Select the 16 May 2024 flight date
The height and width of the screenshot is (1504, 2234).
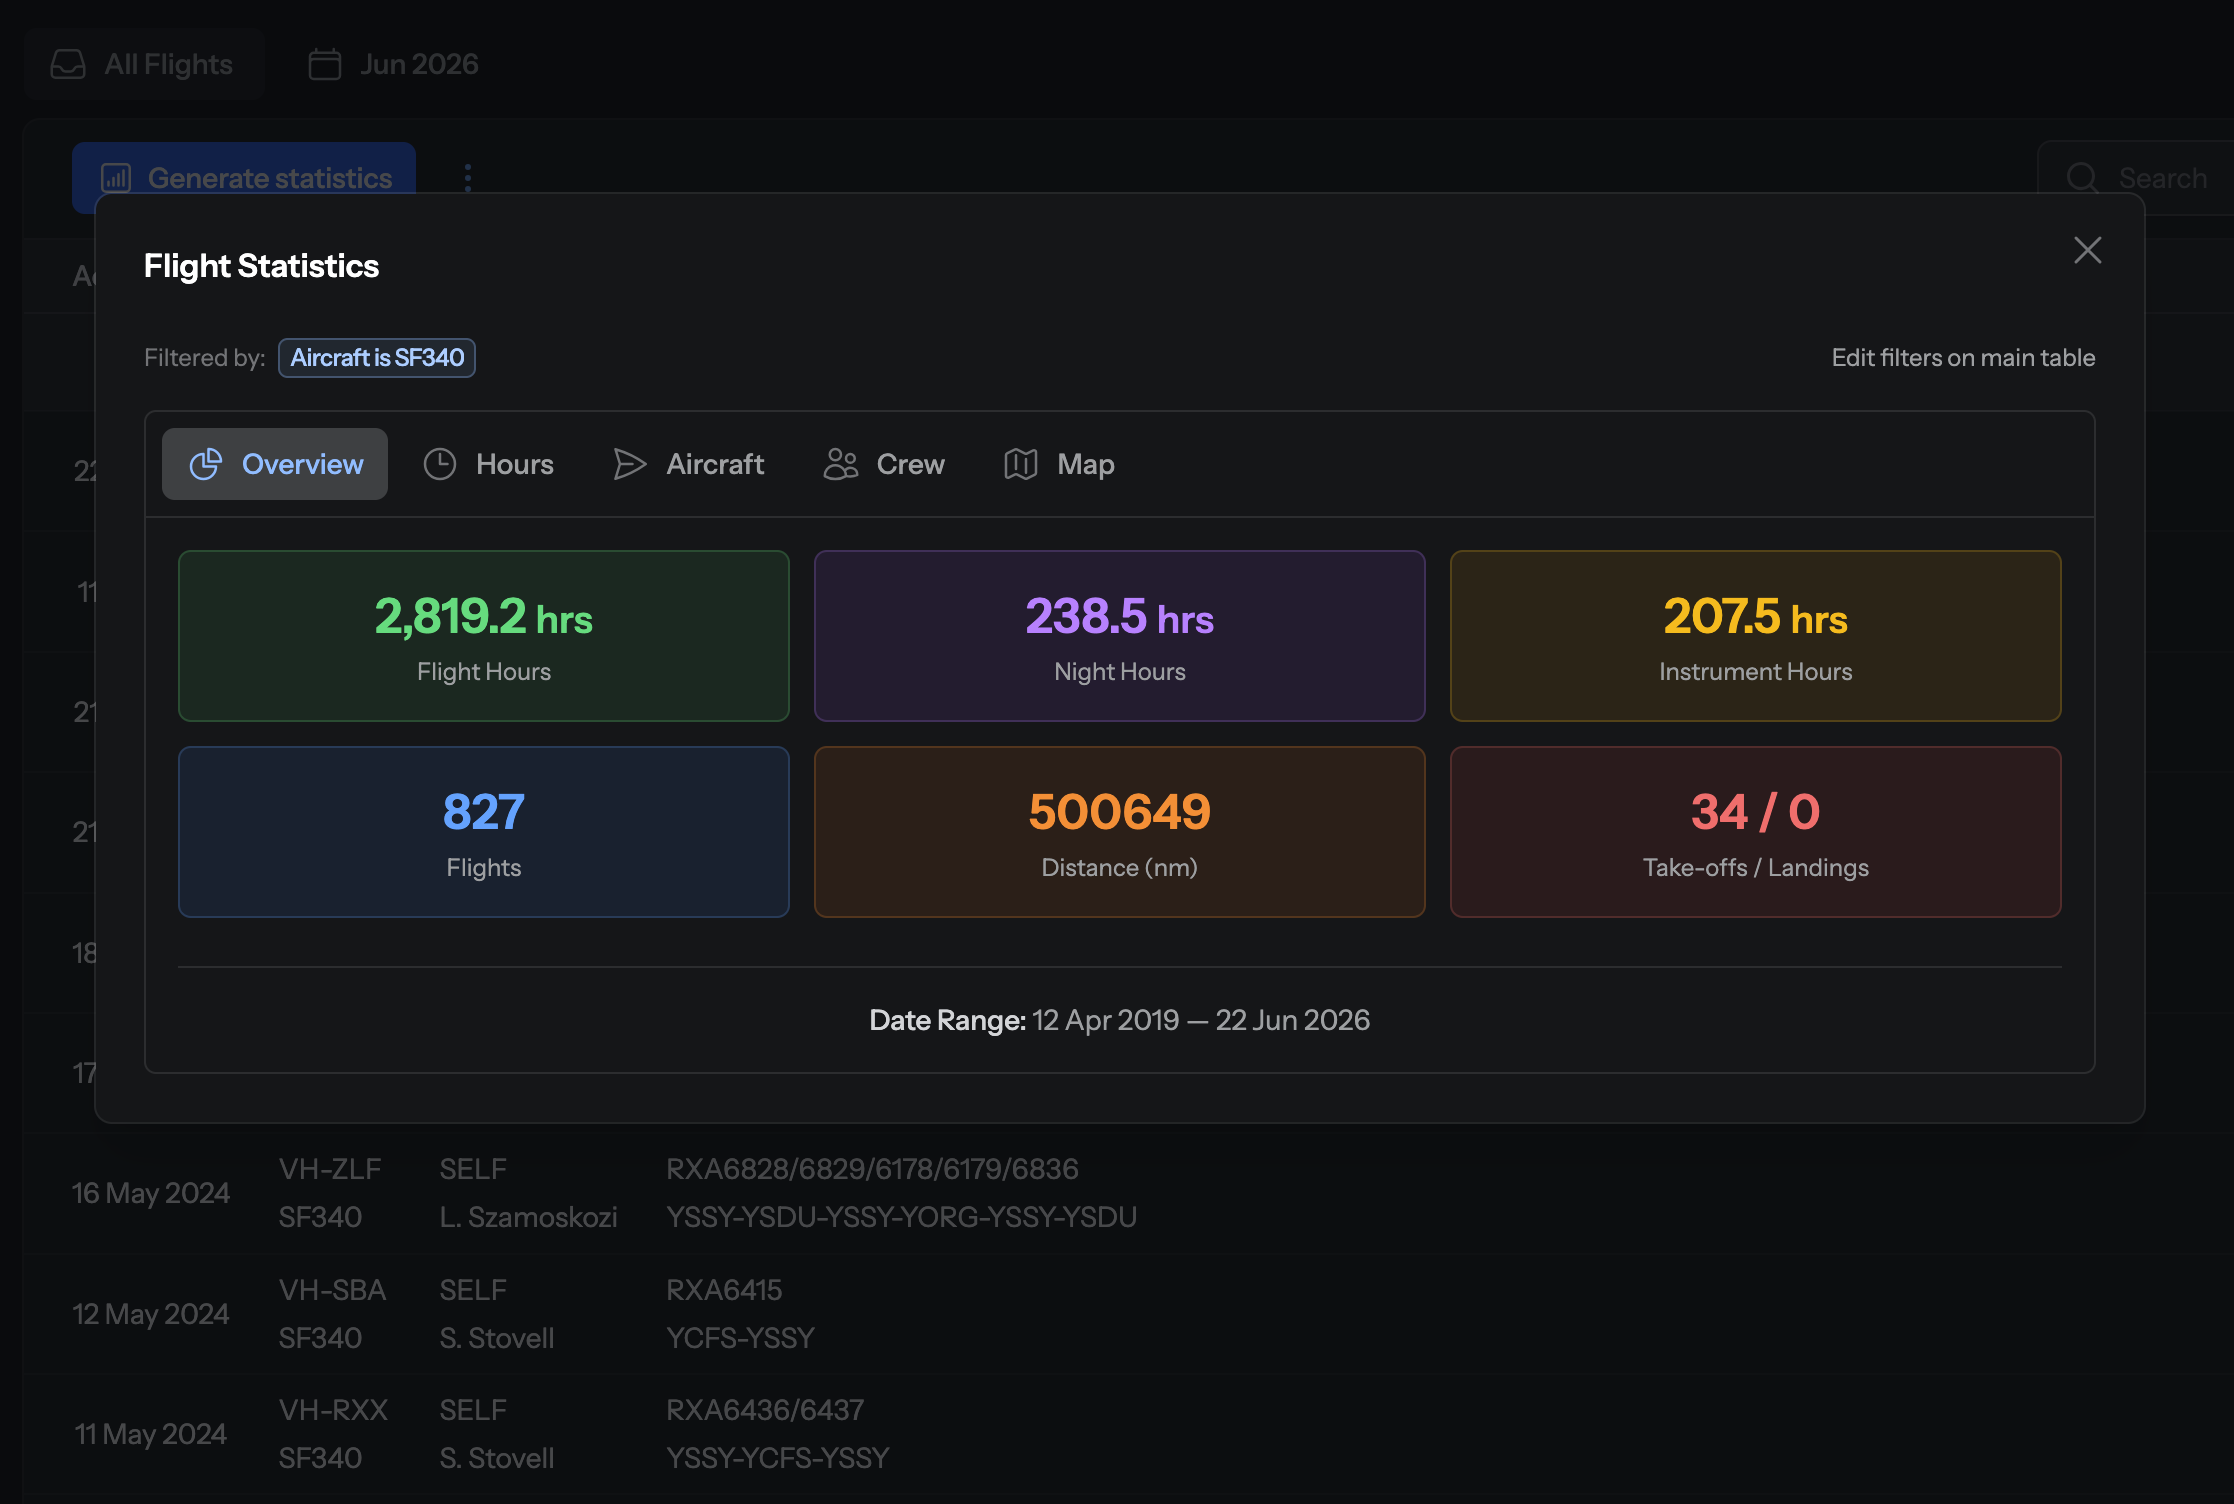151,1193
